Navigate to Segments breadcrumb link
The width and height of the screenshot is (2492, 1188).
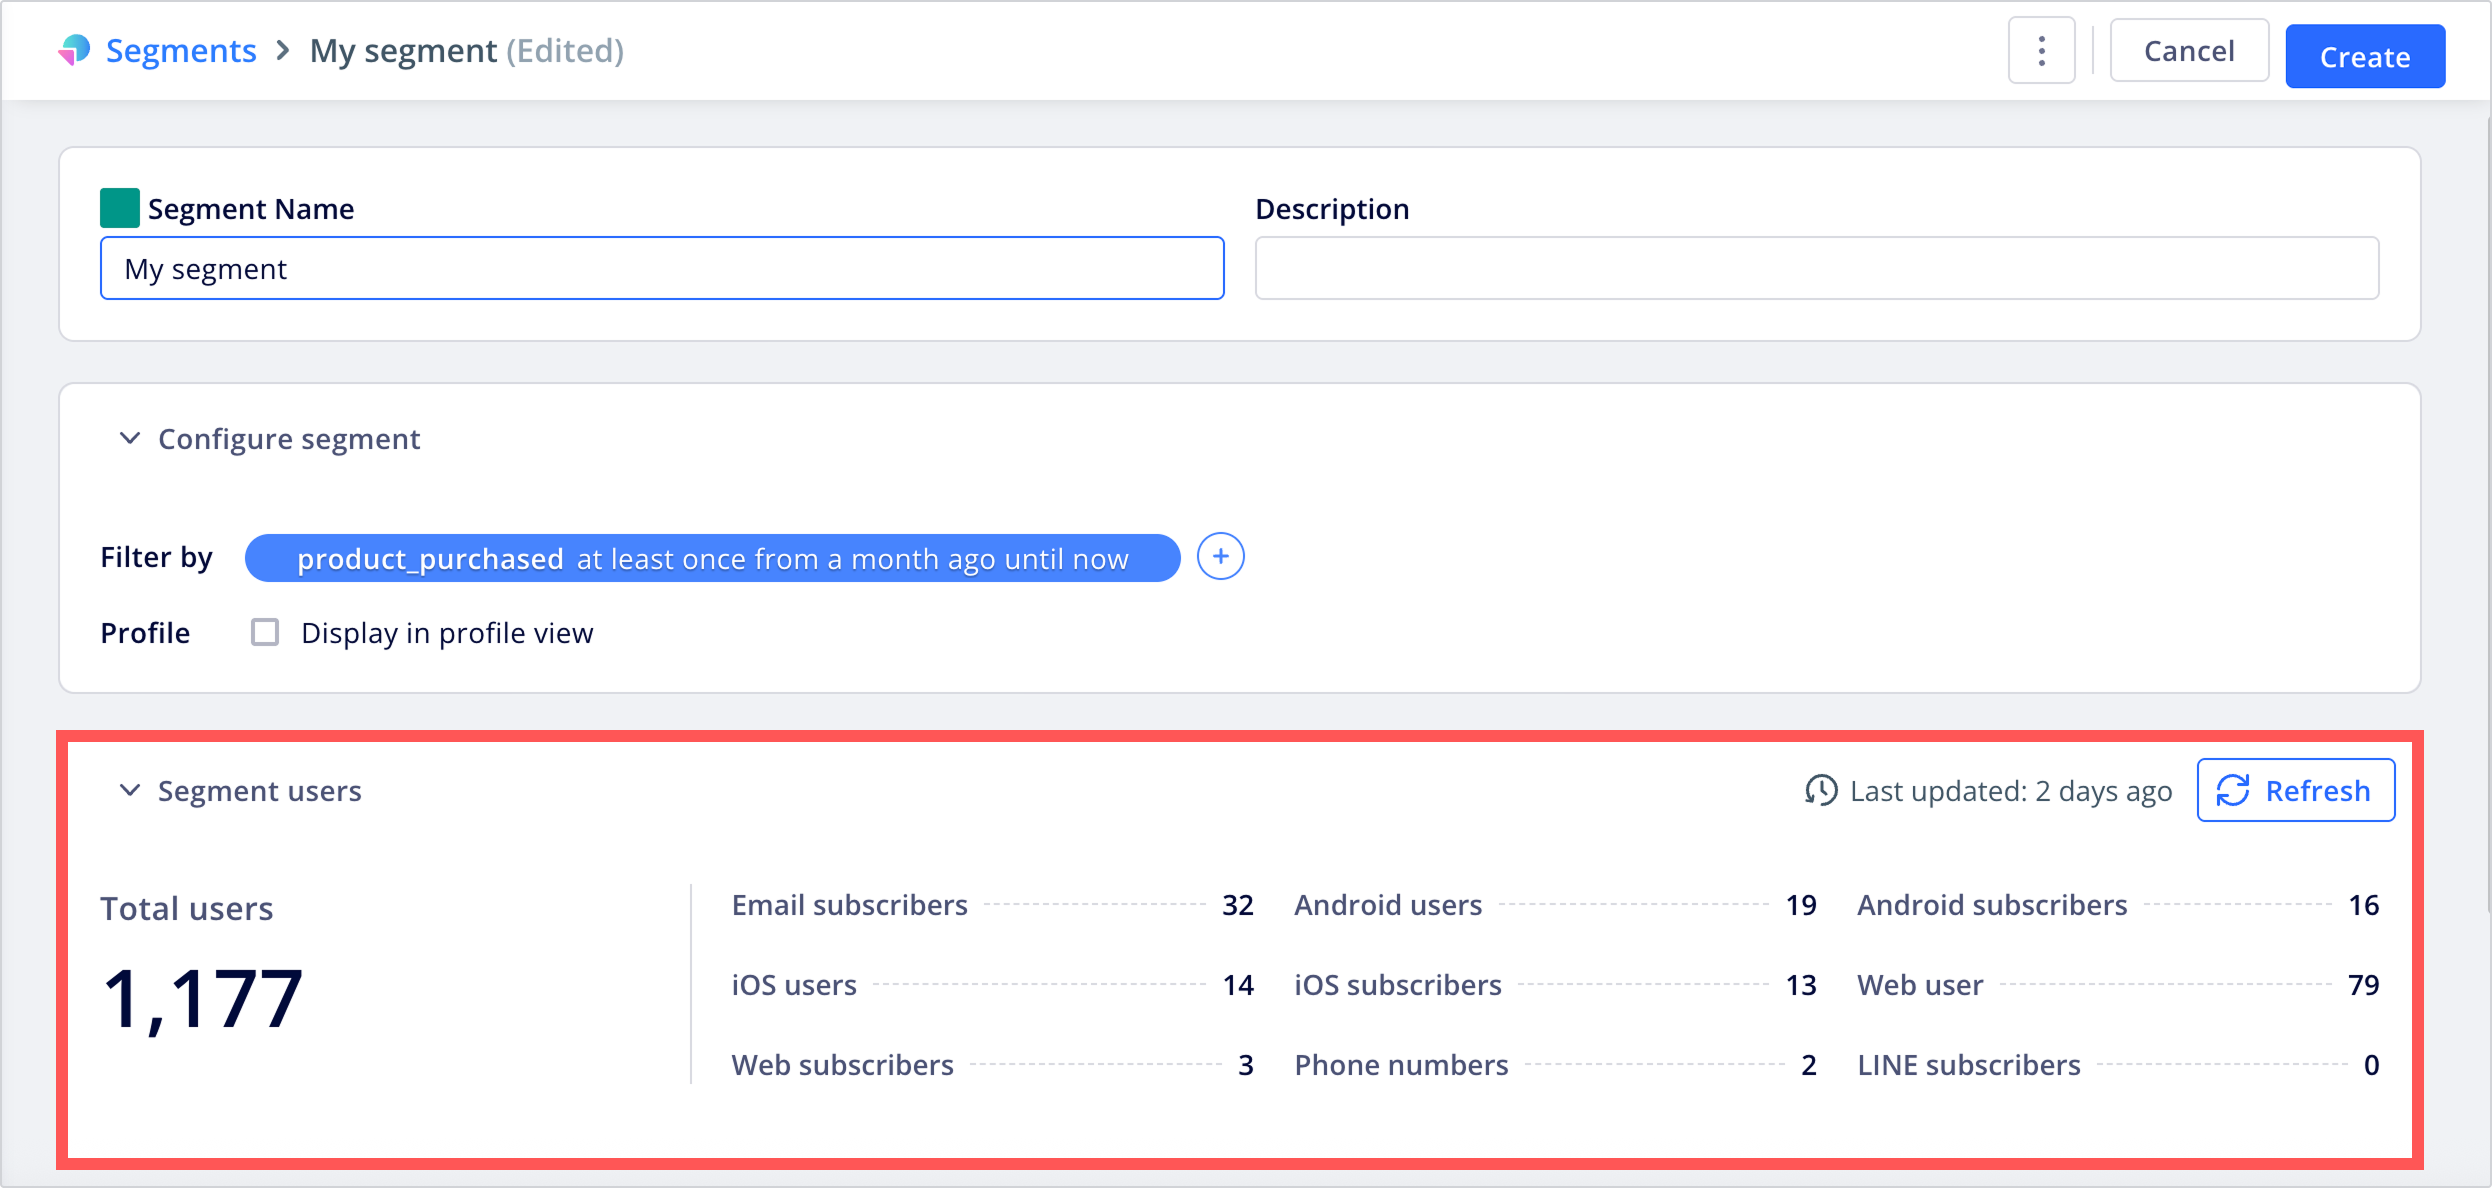coord(181,50)
